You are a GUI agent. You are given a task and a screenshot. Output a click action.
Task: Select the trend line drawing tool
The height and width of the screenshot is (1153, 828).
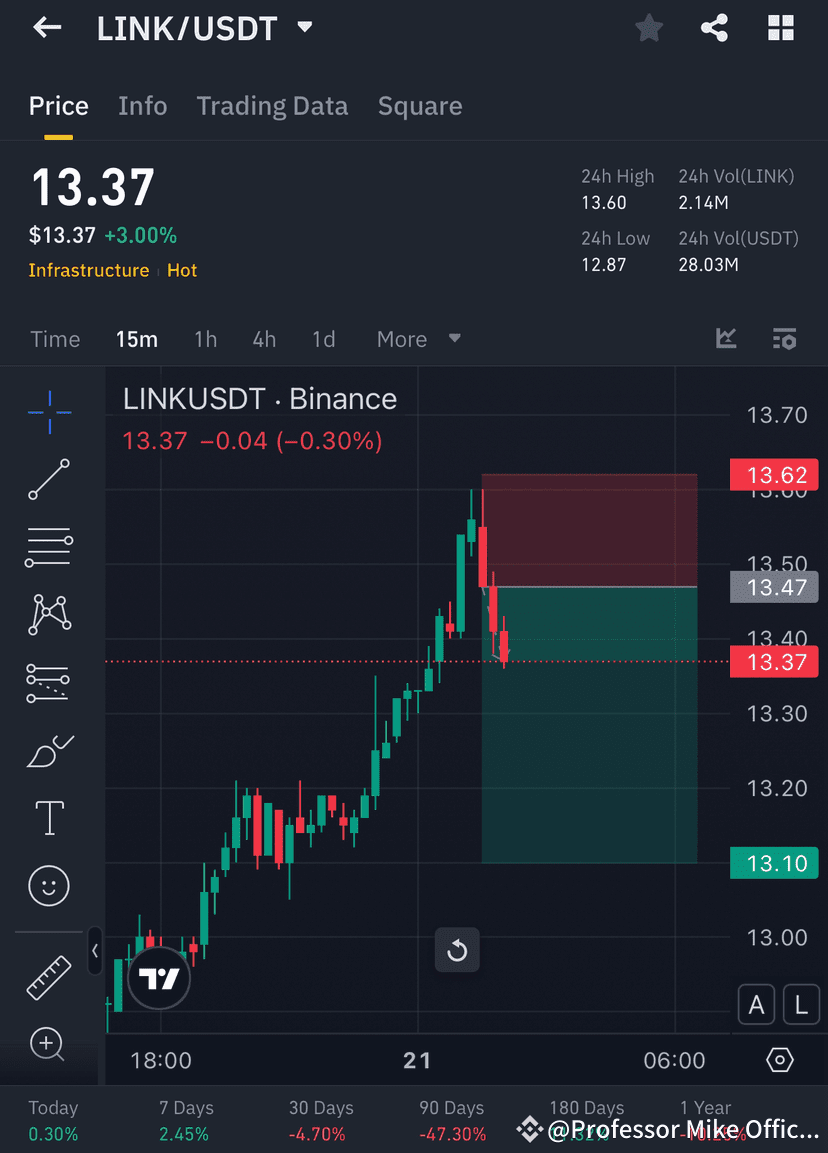[49, 479]
